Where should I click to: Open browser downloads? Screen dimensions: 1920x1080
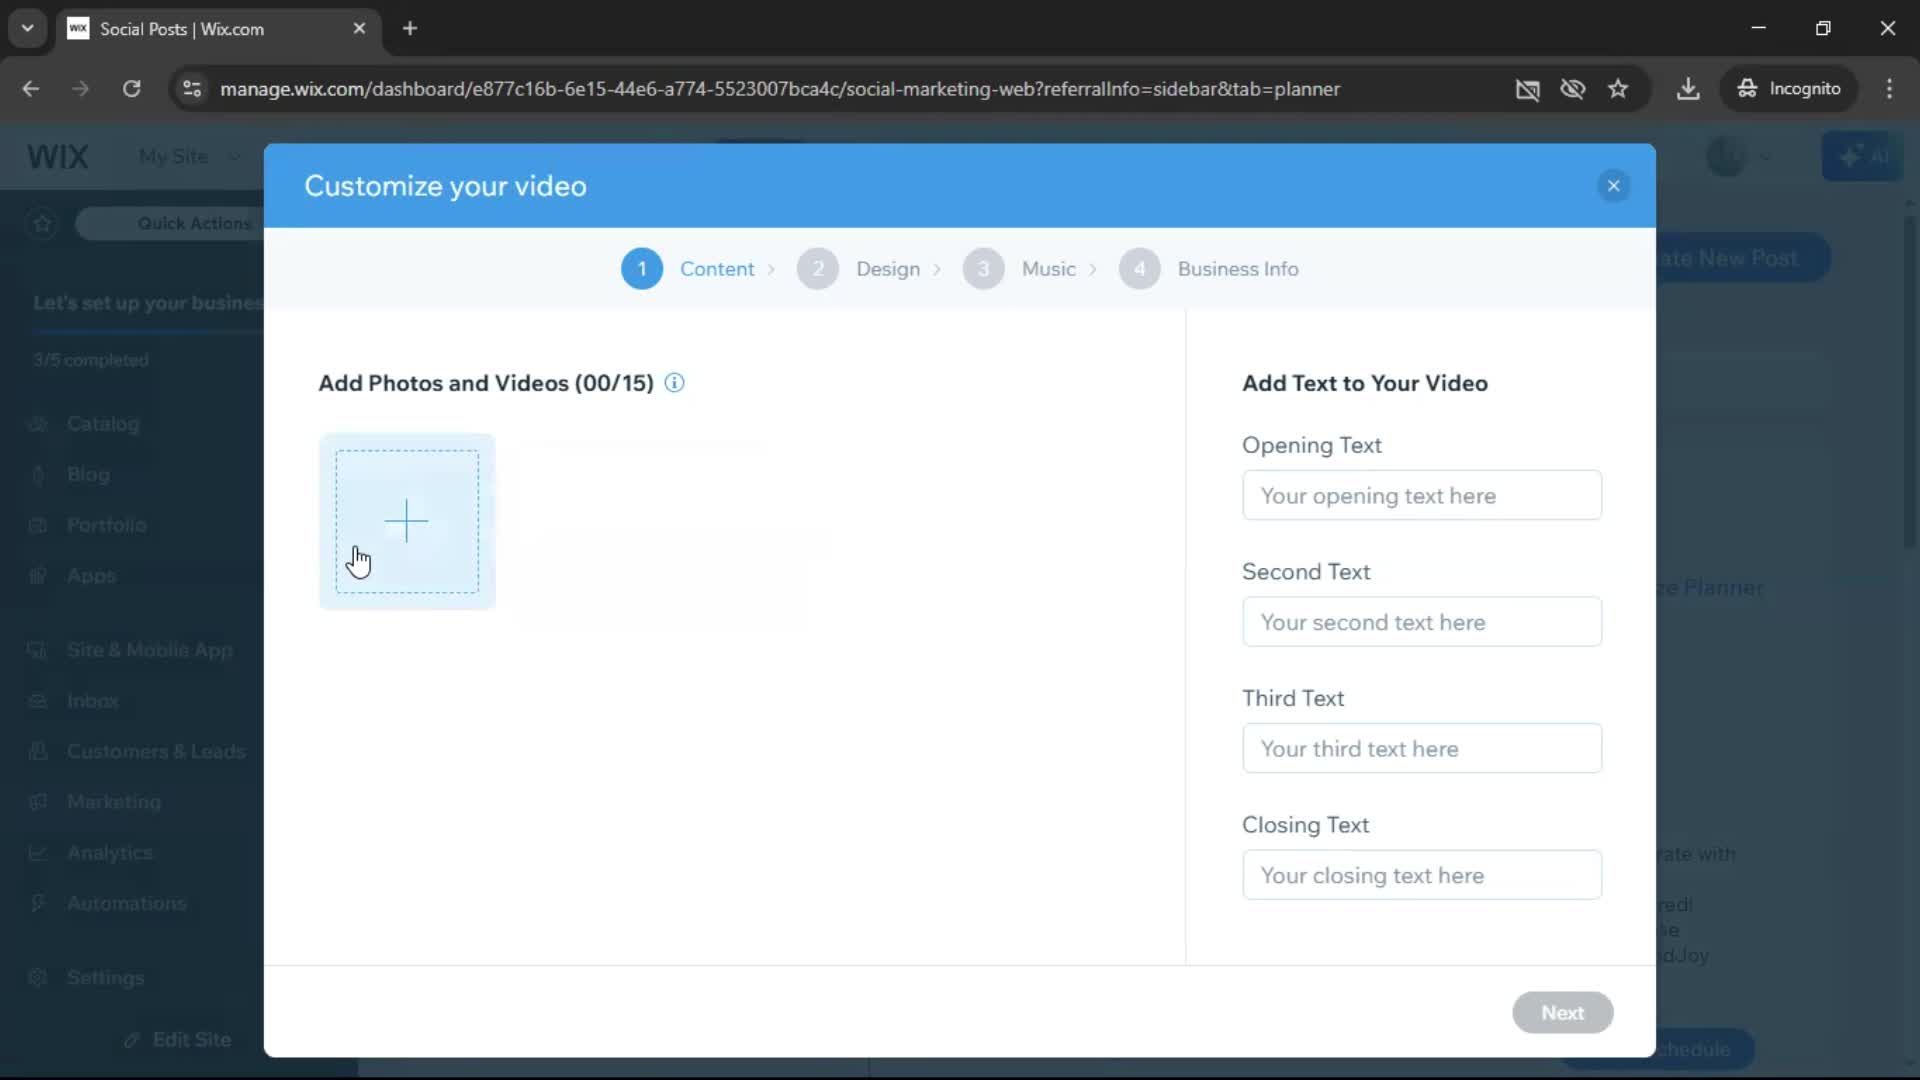(x=1688, y=89)
